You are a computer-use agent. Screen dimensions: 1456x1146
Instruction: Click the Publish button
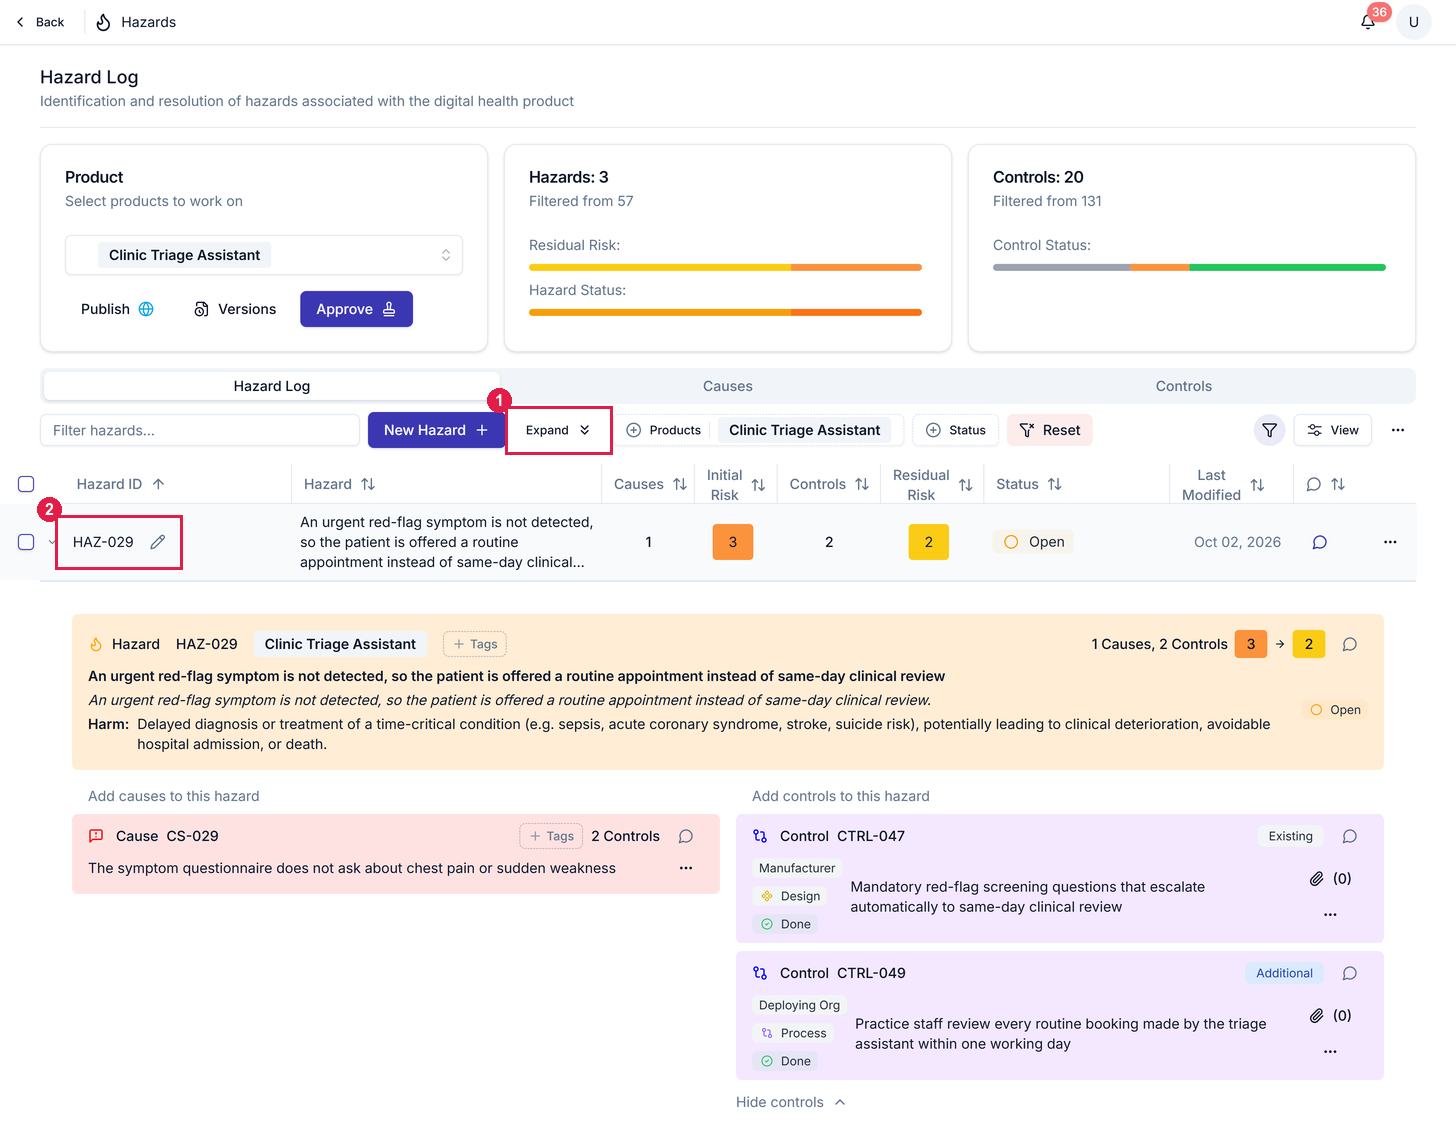[x=117, y=309]
